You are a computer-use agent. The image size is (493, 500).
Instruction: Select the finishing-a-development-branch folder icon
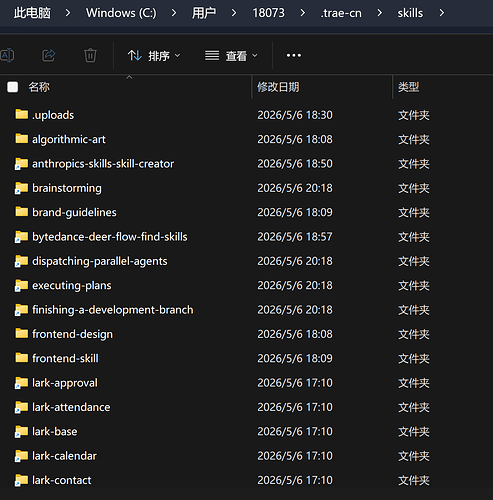point(22,309)
